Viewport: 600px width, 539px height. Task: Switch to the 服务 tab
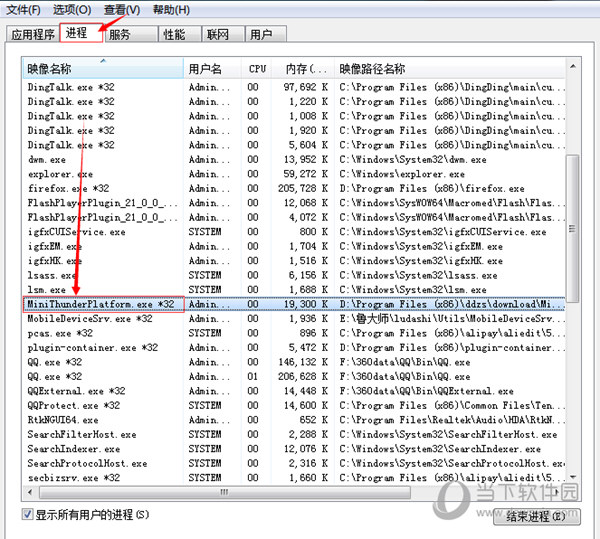[x=131, y=34]
